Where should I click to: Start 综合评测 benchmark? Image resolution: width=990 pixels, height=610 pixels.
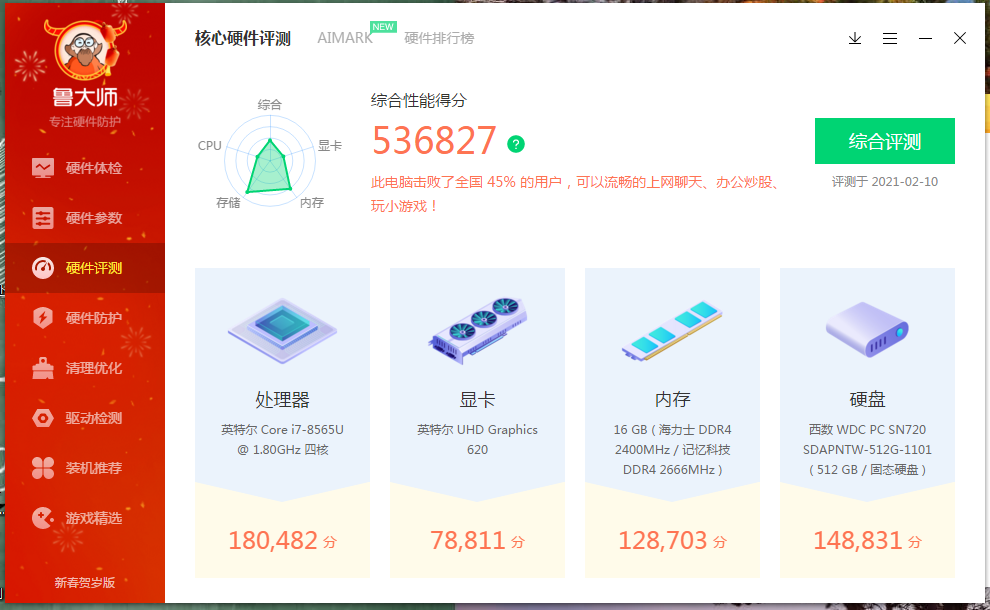[x=885, y=141]
